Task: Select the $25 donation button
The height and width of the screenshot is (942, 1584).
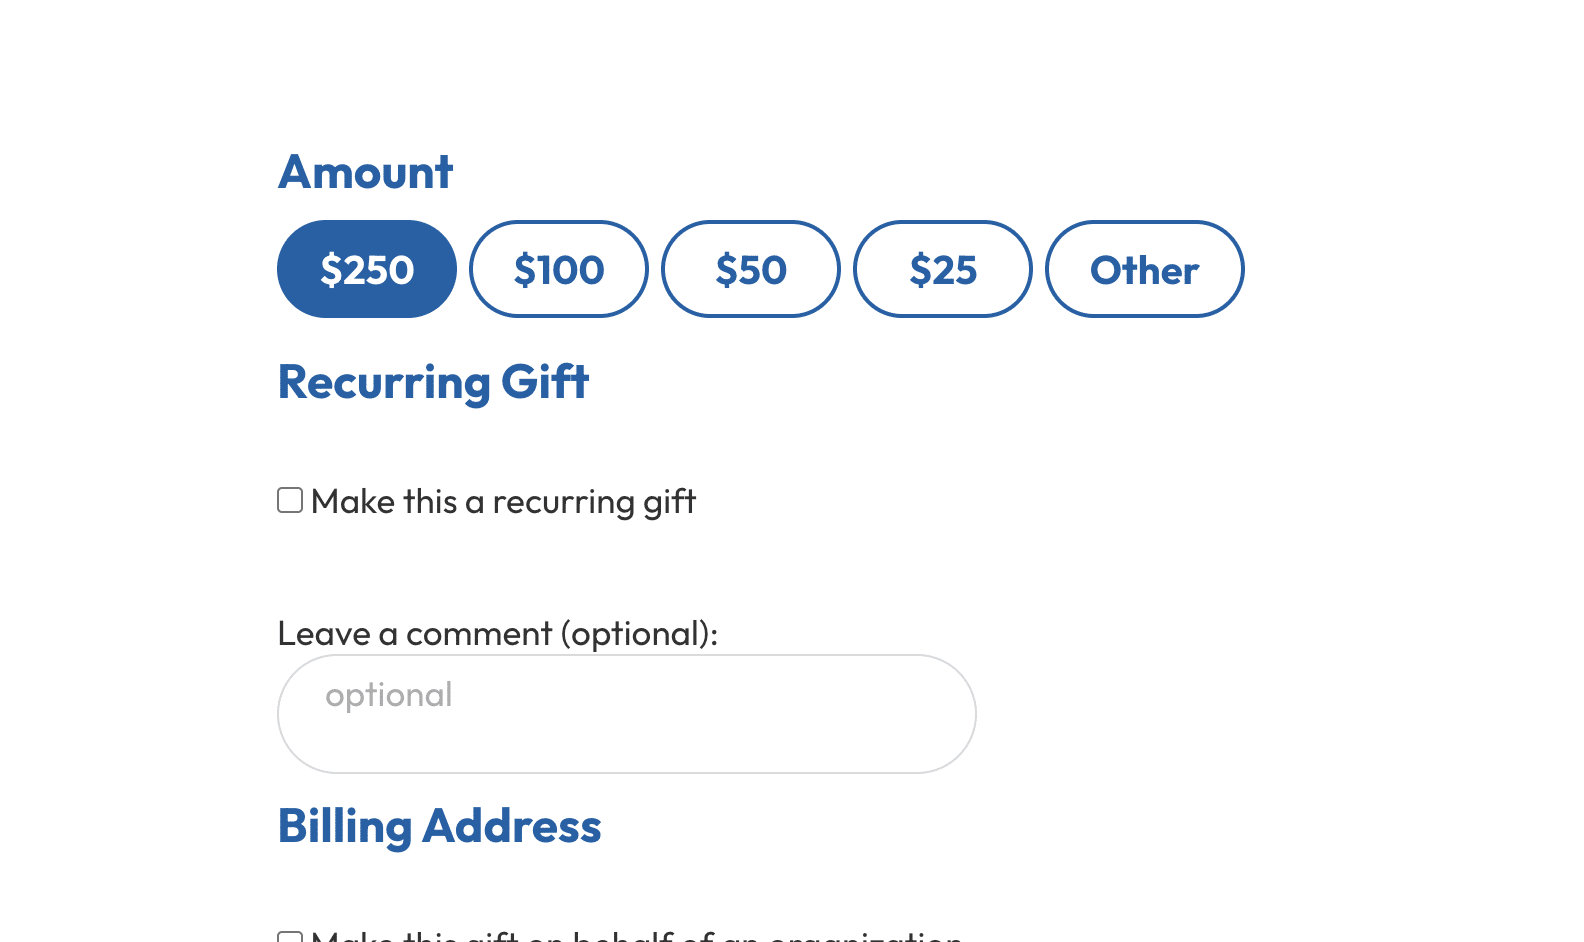Action: point(943,269)
